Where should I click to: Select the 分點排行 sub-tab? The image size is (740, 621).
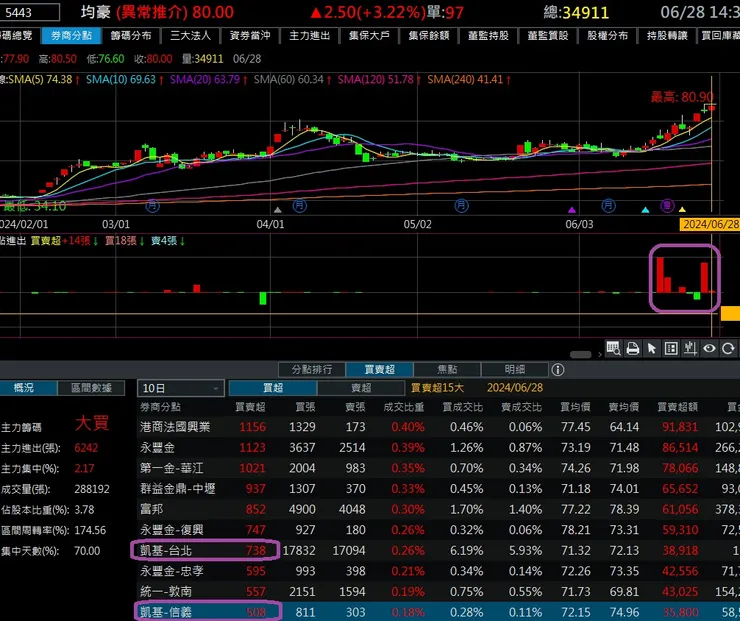click(312, 369)
